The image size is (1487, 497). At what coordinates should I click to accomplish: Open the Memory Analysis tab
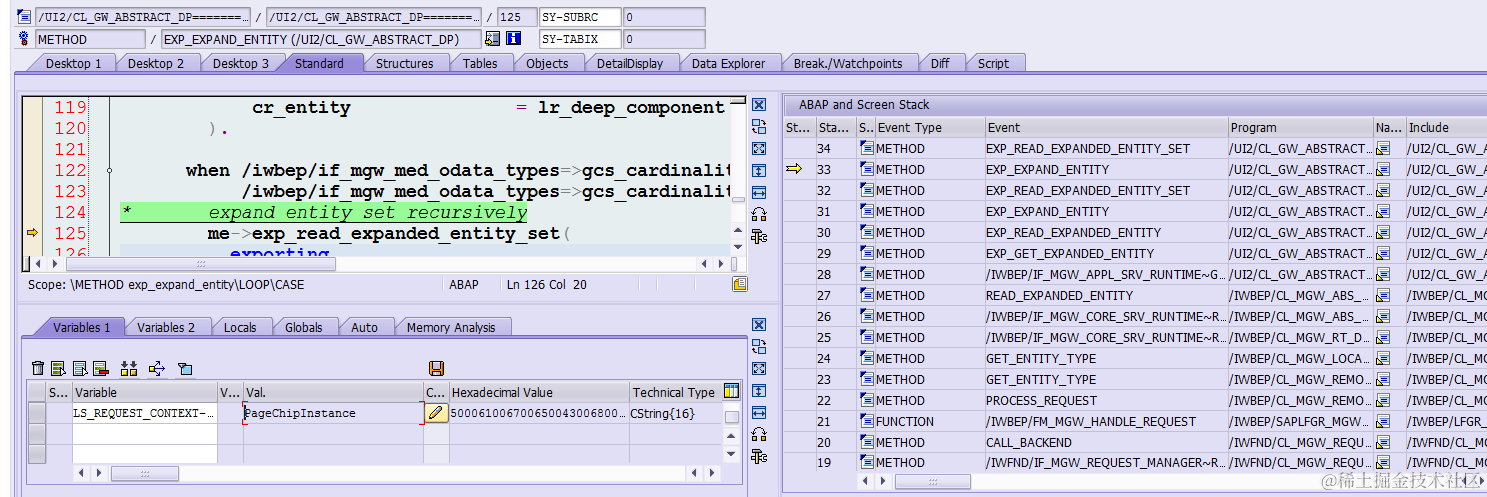tap(450, 327)
